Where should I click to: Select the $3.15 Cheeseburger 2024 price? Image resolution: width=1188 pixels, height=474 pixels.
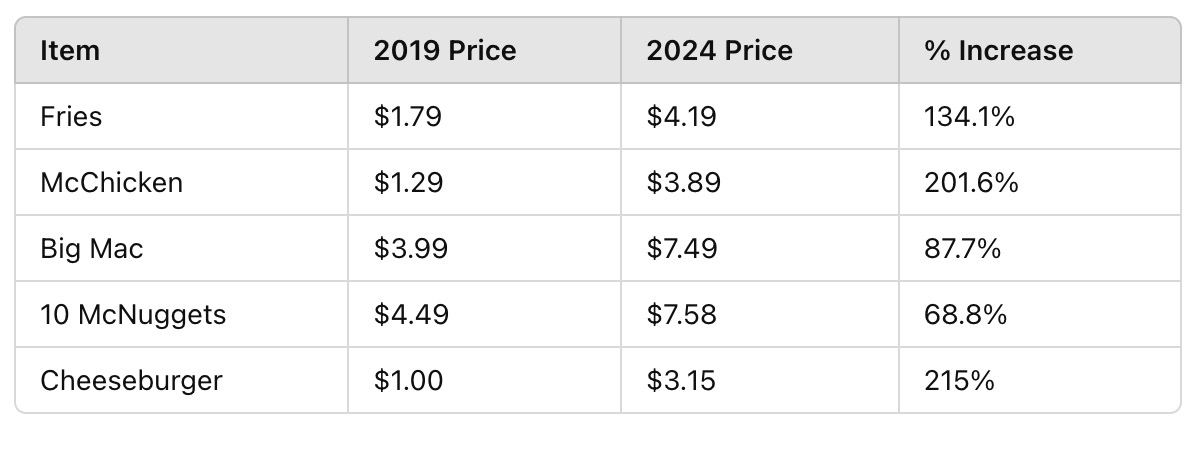point(681,381)
